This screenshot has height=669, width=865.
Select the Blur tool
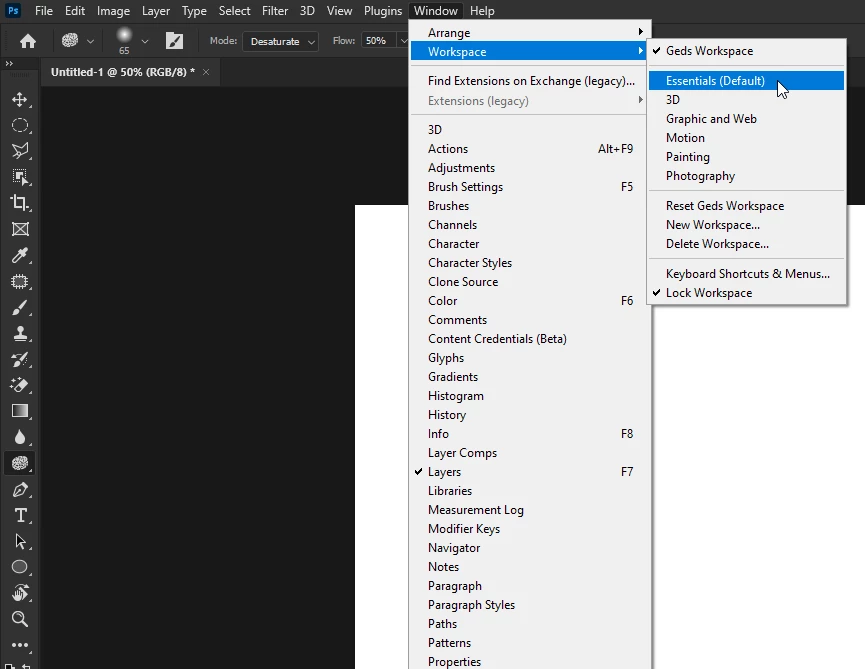[x=20, y=437]
